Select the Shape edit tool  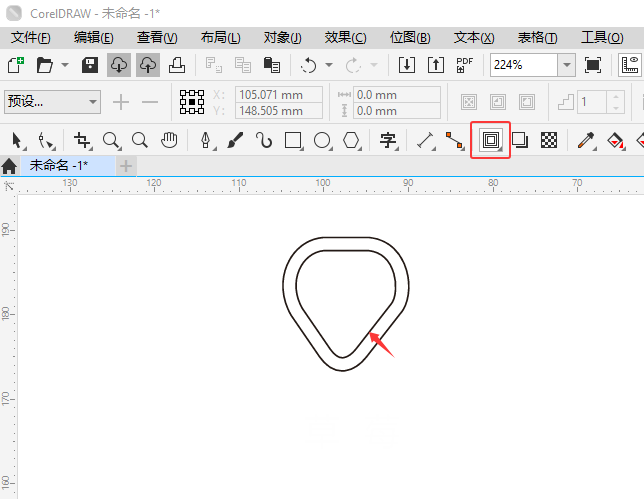(x=46, y=140)
